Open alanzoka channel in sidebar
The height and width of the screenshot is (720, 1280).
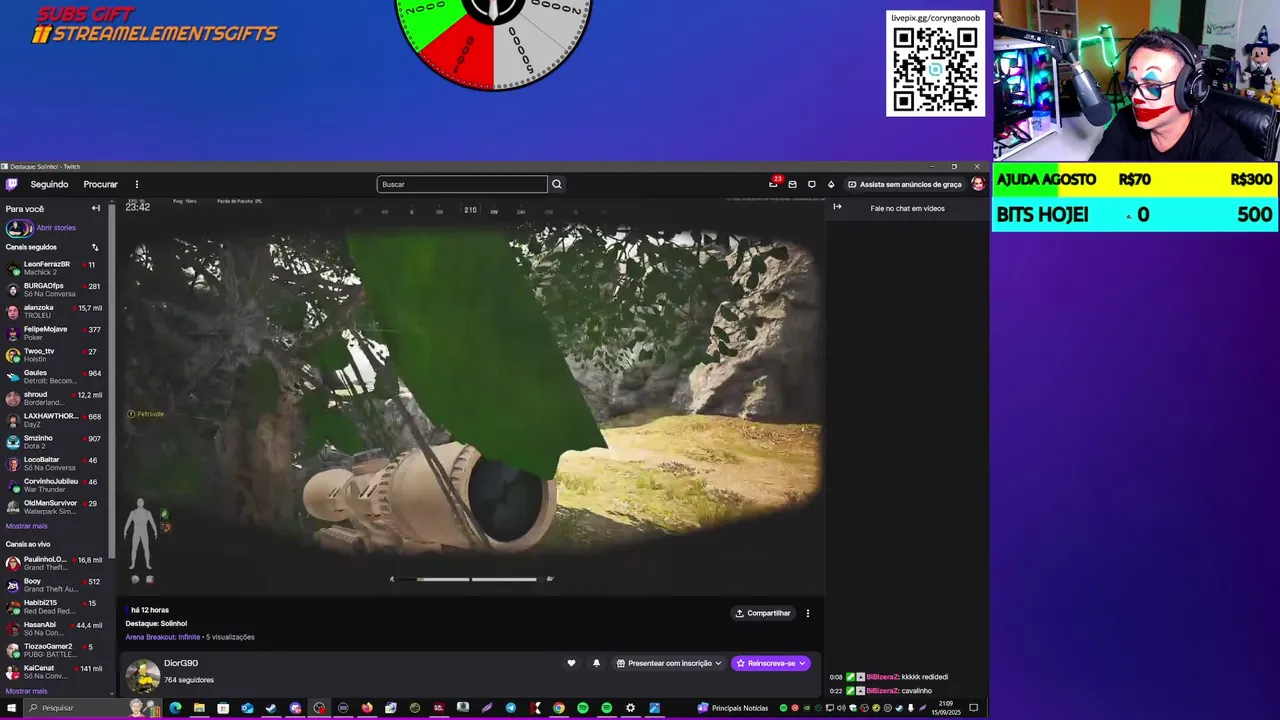[x=56, y=311]
